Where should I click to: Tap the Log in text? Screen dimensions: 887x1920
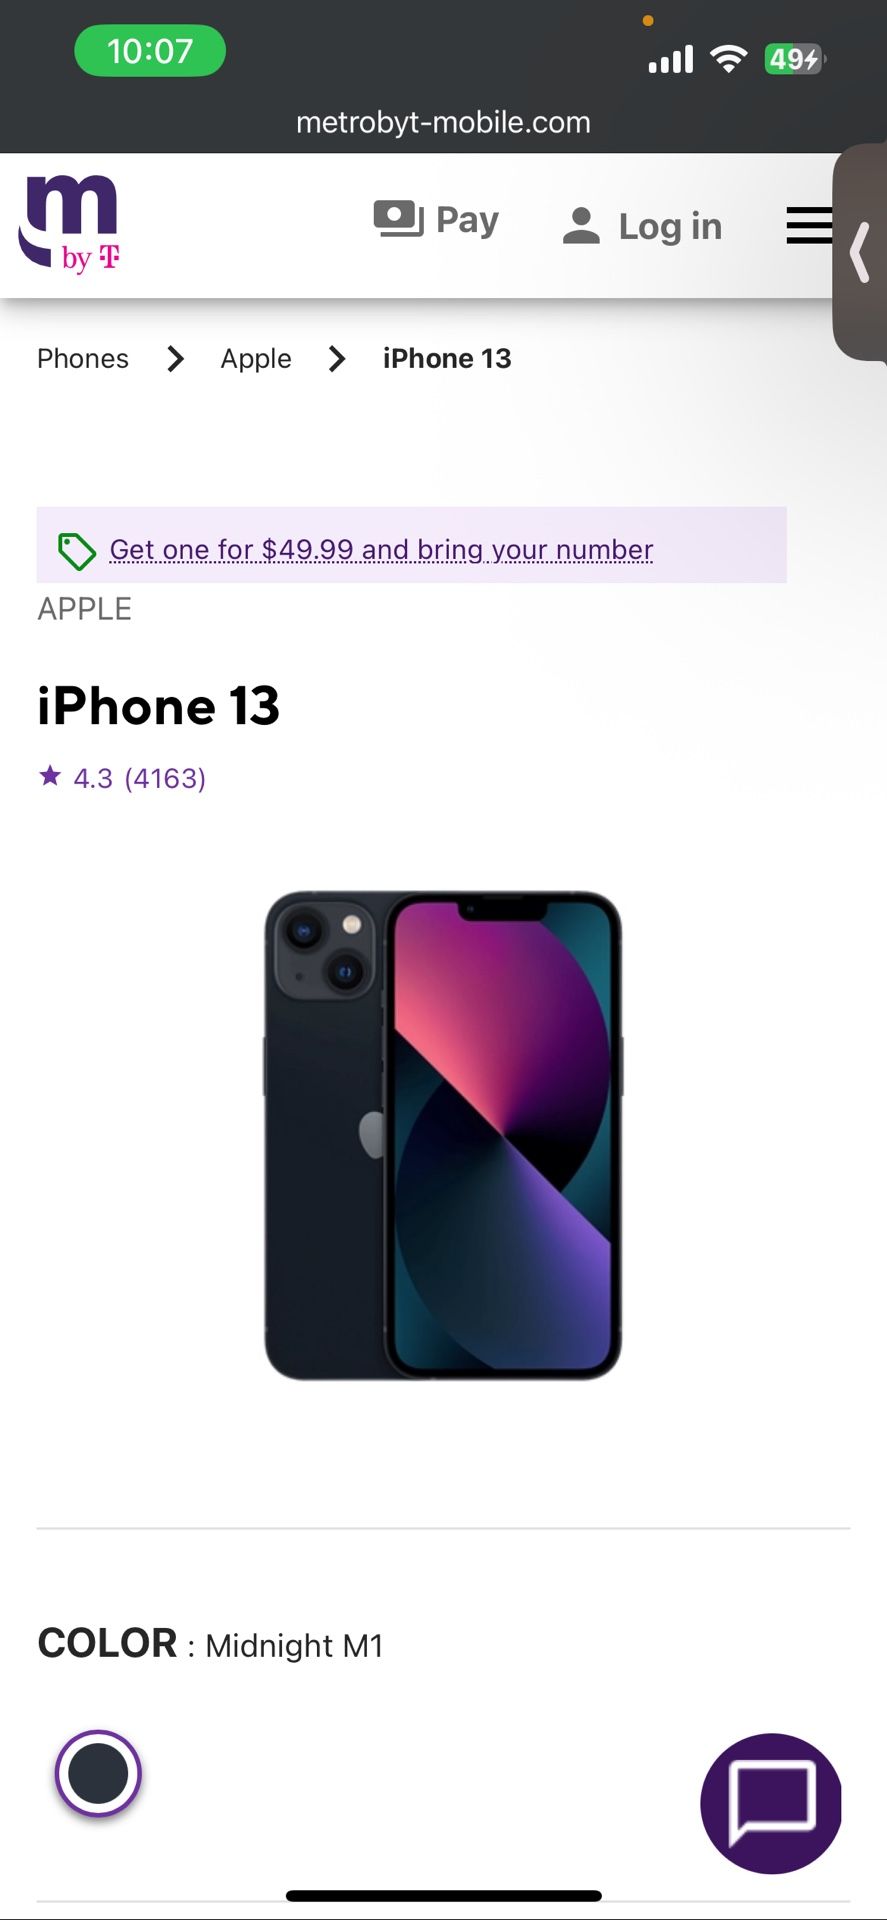click(x=670, y=227)
